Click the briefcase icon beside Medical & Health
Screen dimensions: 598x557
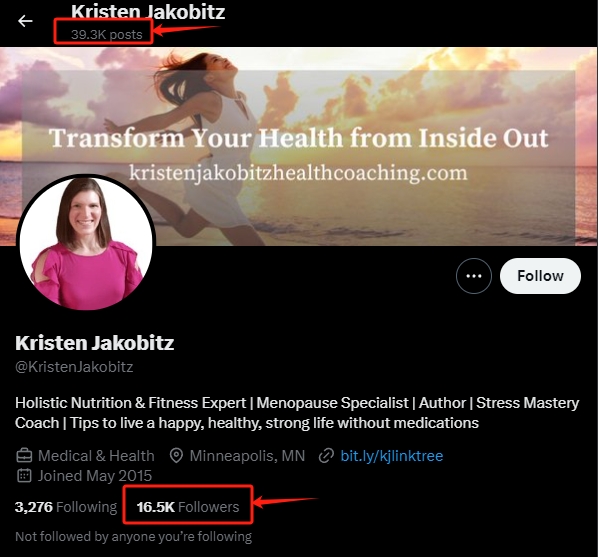[24, 456]
